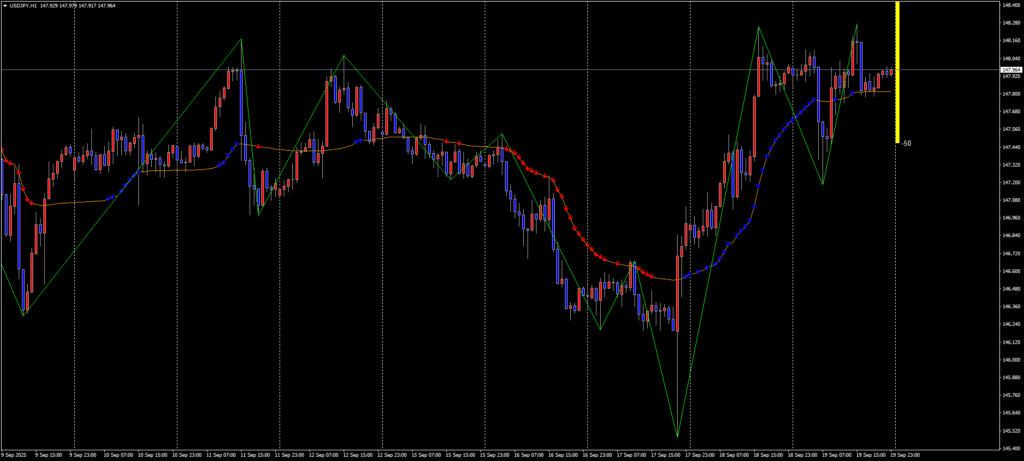Click the zigzag peak near 12 Sep 07:00
The height and width of the screenshot is (461, 1024).
(x=343, y=56)
